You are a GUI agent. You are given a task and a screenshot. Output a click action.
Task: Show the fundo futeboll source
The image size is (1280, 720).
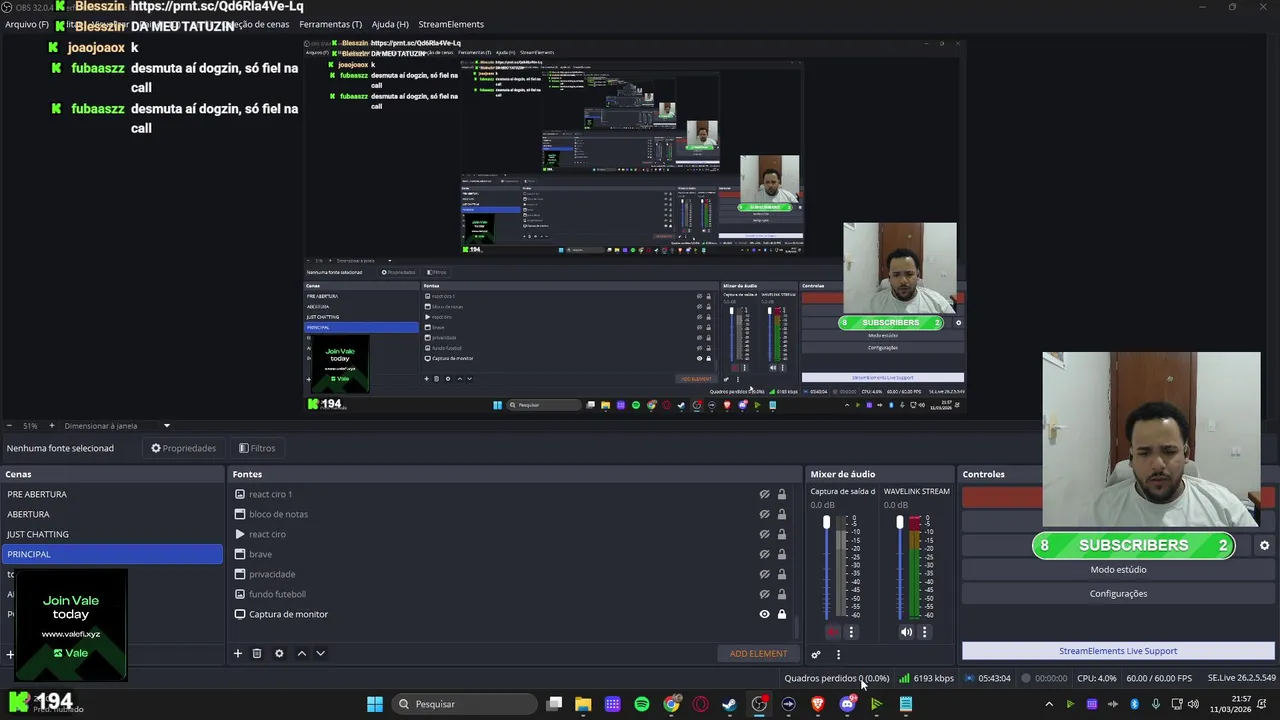[764, 594]
